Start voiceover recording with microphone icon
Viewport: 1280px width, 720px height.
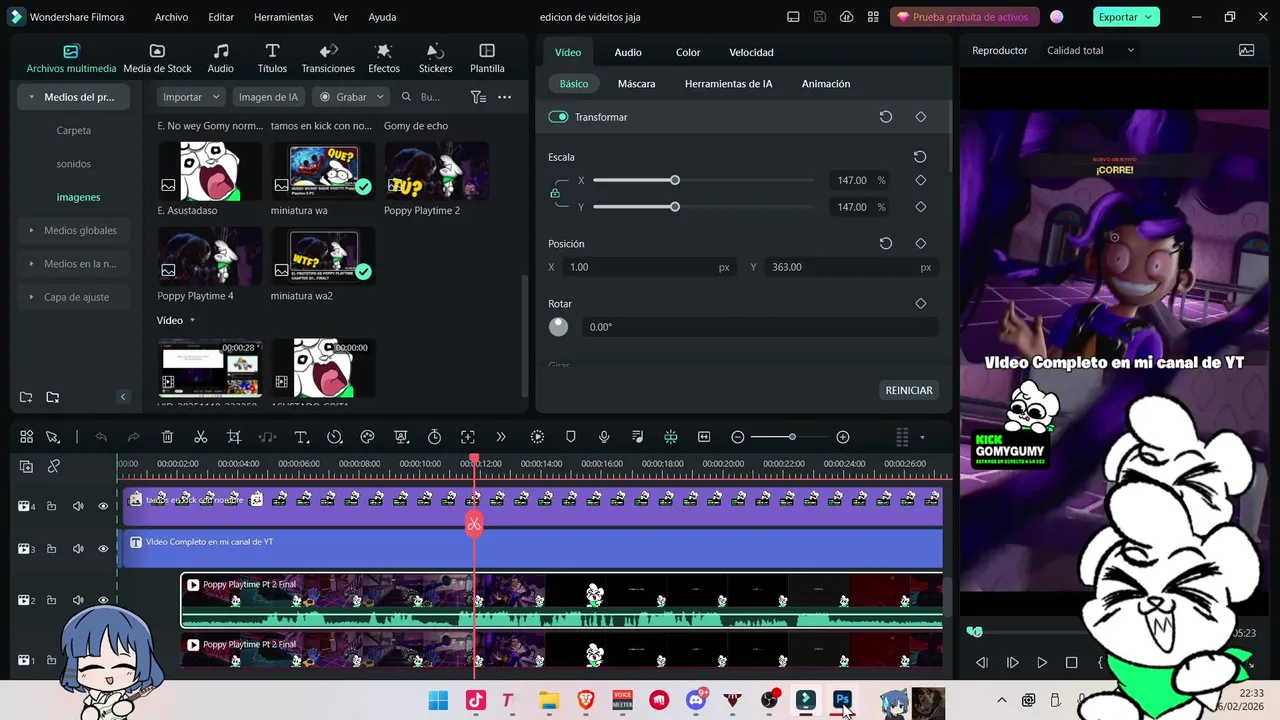tap(604, 437)
